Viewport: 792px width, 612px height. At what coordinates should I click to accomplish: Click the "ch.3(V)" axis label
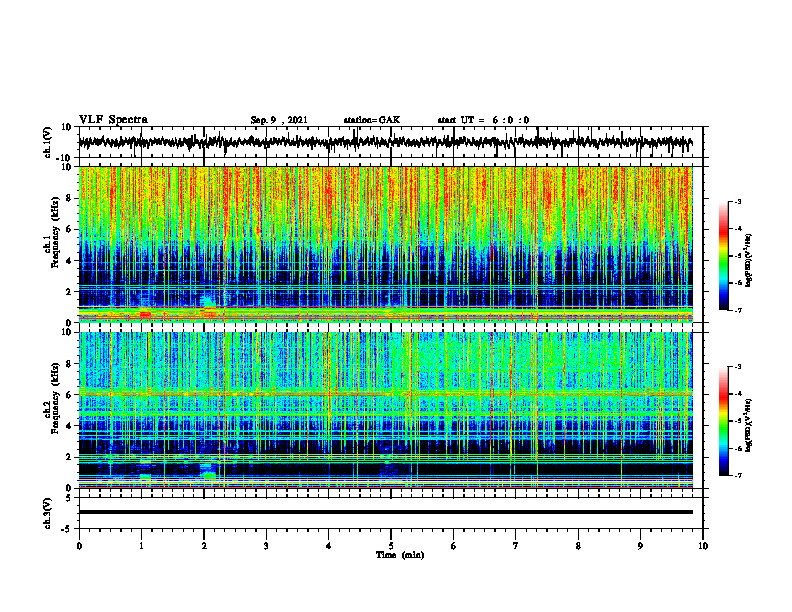tap(48, 513)
